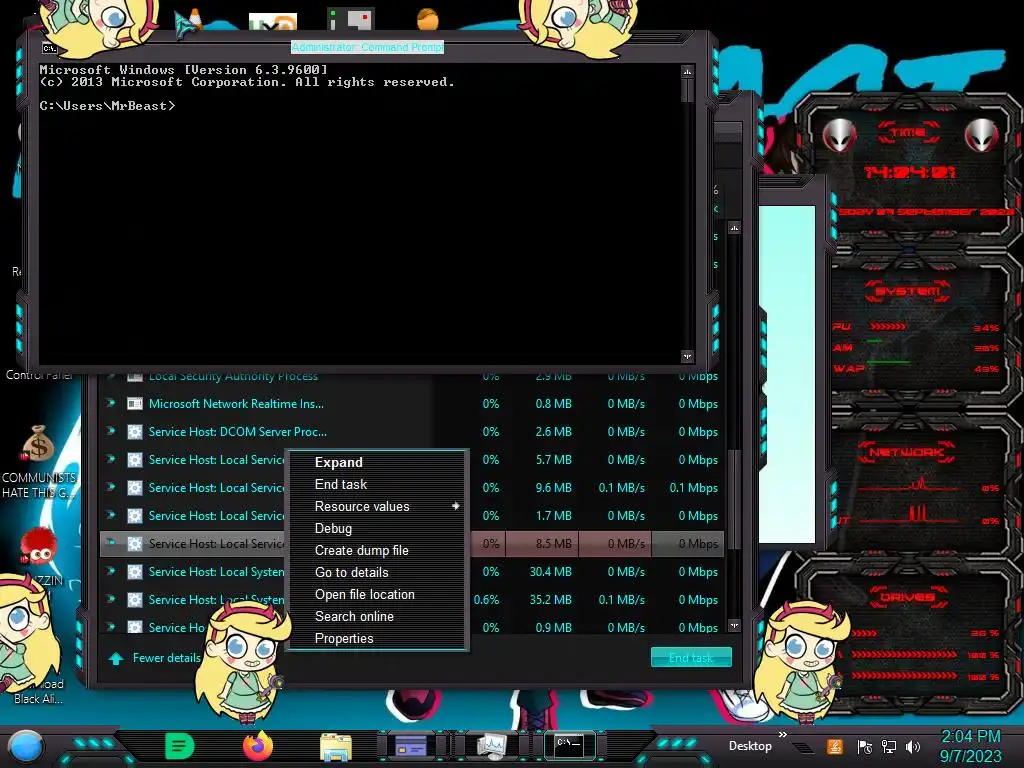Expand the Local Service row using 5.7 MB

[111, 459]
